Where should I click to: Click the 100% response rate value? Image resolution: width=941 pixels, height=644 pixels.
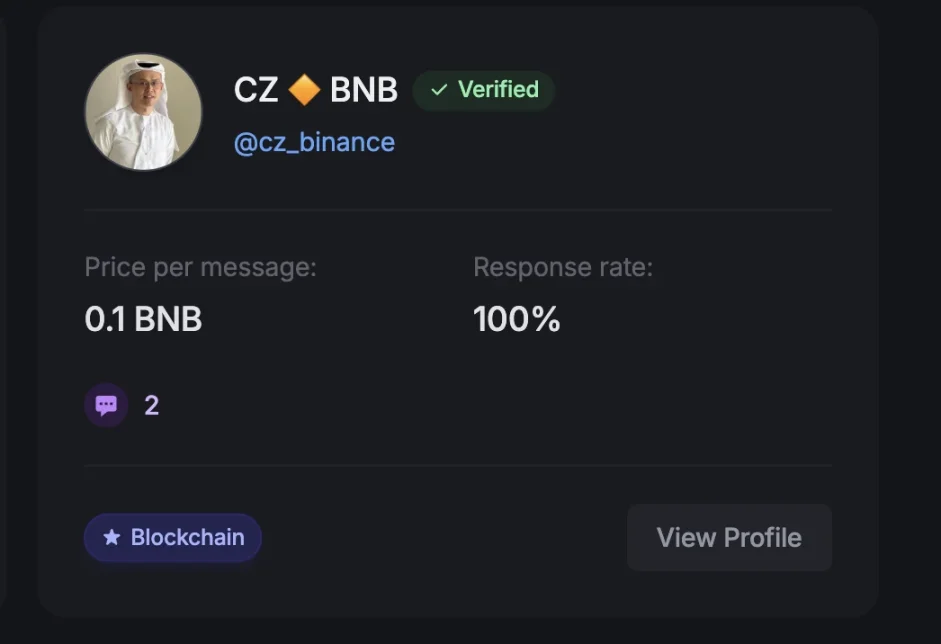point(516,319)
